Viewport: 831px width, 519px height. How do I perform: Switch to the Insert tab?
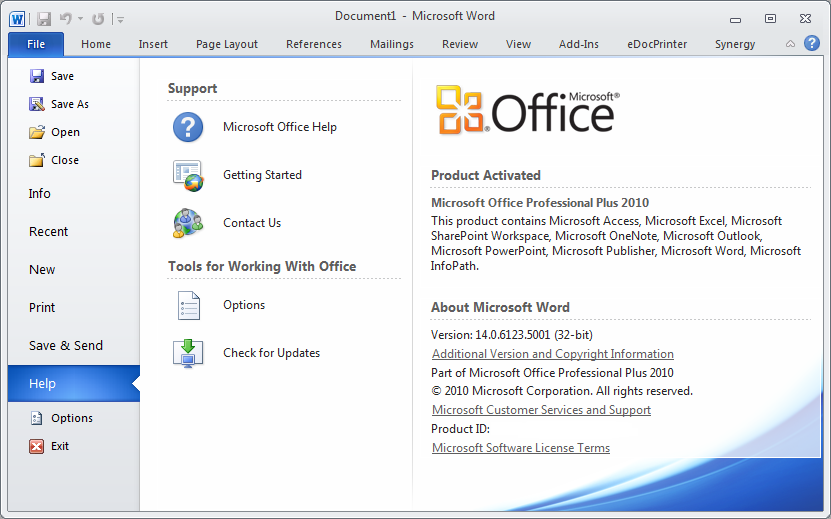(153, 44)
